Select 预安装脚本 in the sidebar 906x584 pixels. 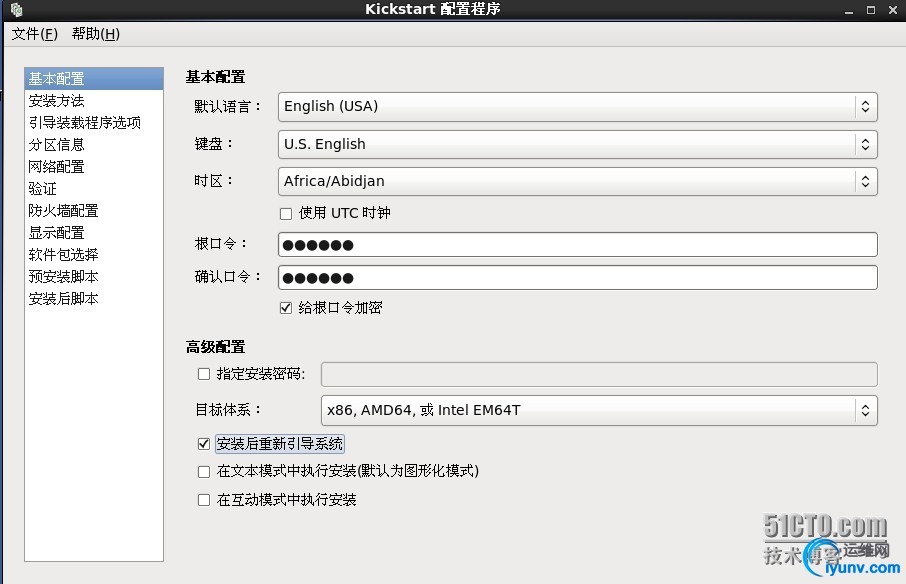94,276
